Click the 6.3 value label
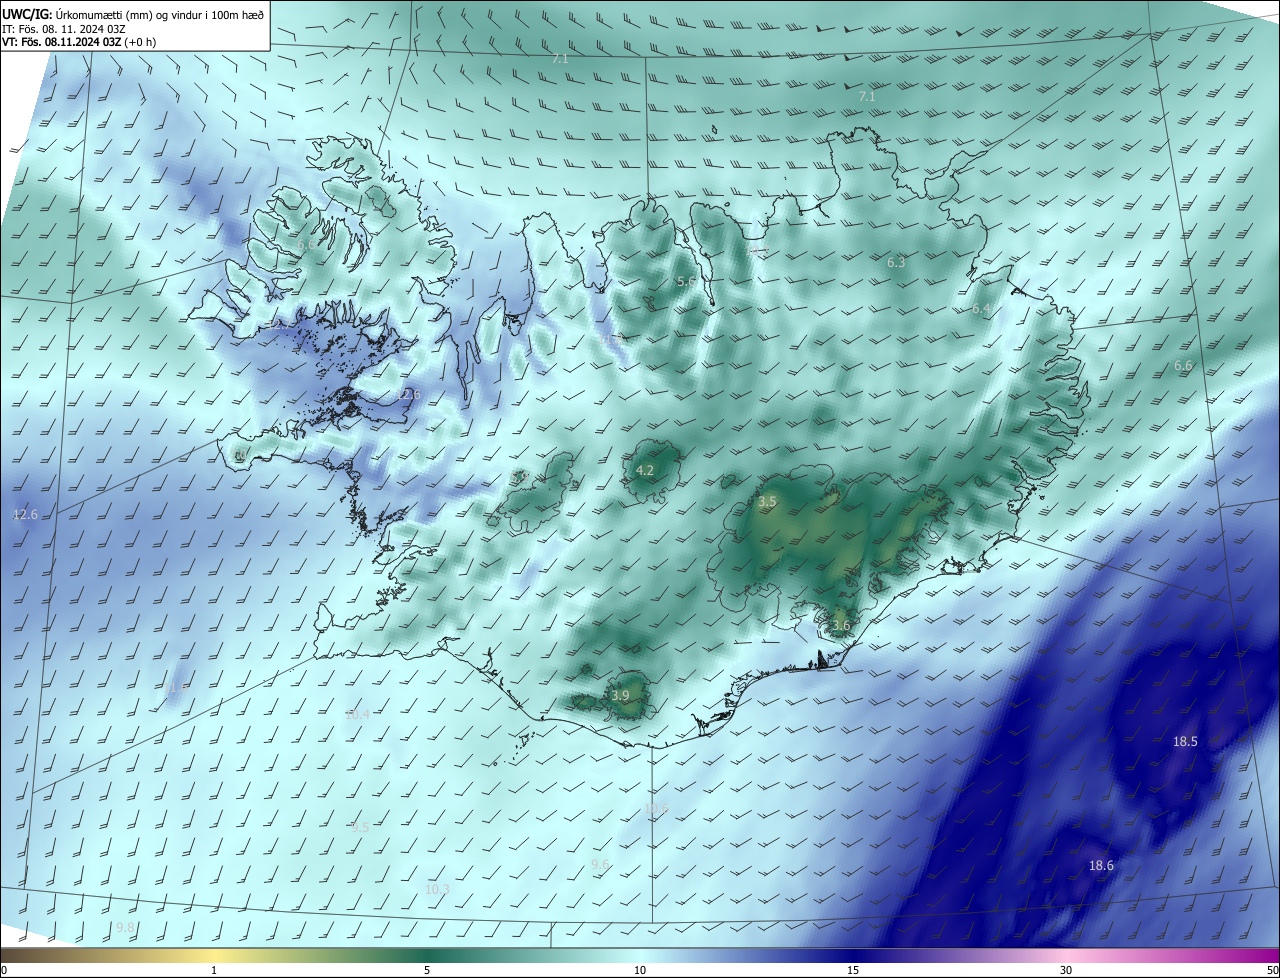1280x978 pixels. click(896, 263)
